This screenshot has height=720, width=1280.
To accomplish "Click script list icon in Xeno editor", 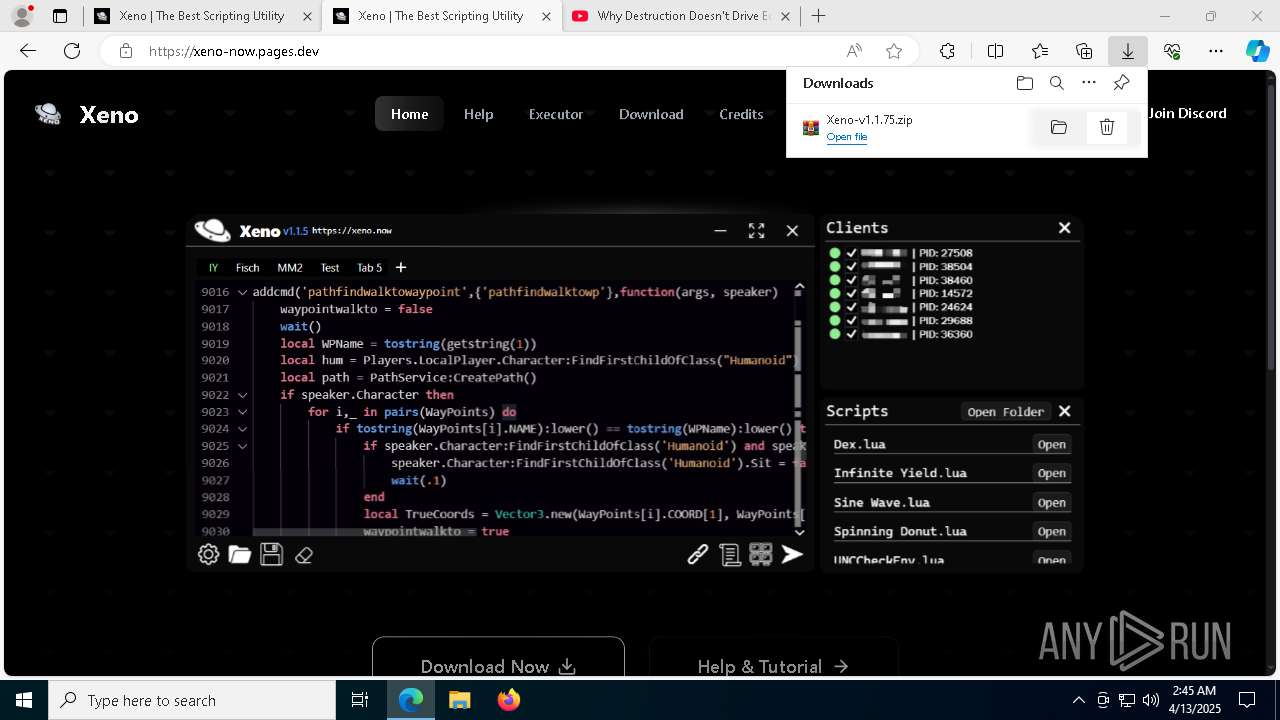I will coord(730,555).
